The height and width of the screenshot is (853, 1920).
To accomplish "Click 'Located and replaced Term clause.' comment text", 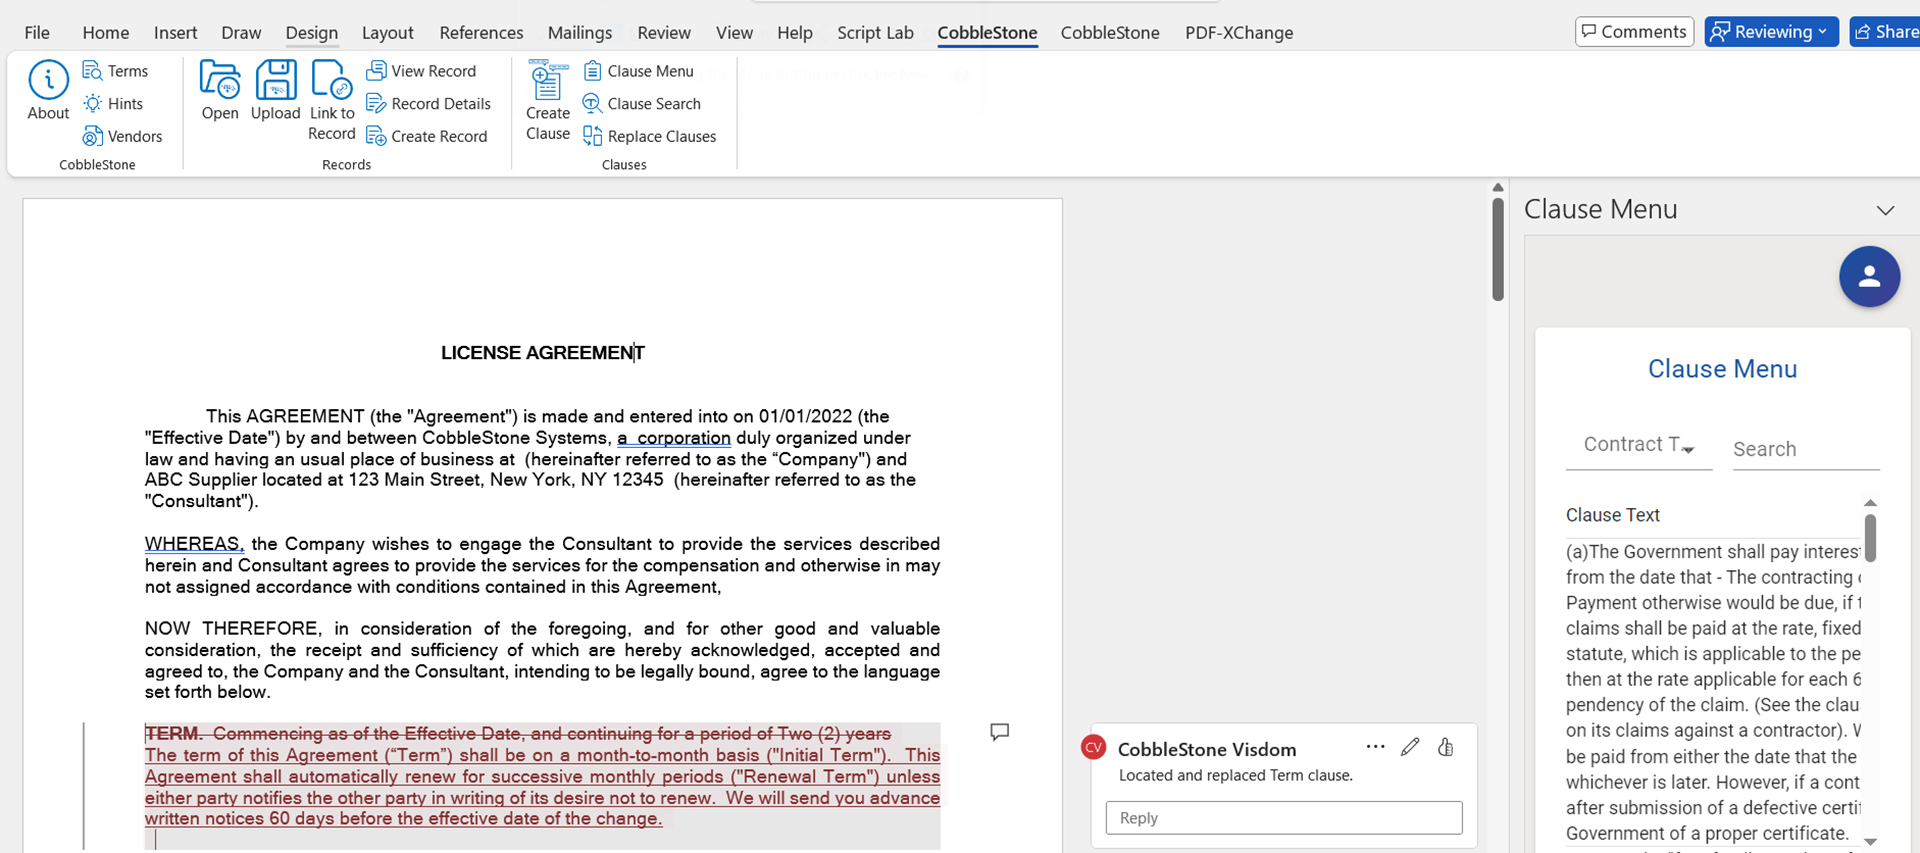I will 1235,776.
